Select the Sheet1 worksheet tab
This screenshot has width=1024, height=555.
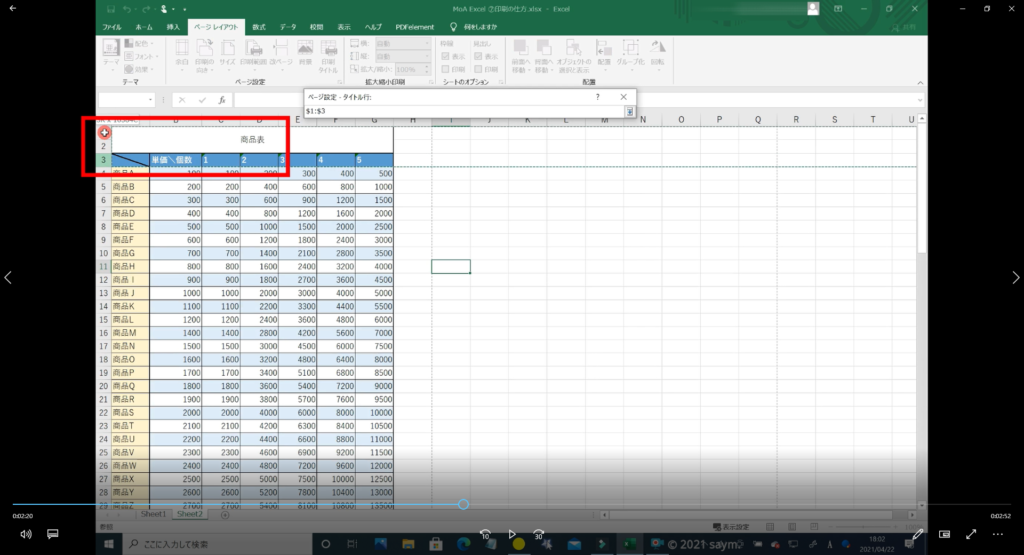(x=152, y=514)
